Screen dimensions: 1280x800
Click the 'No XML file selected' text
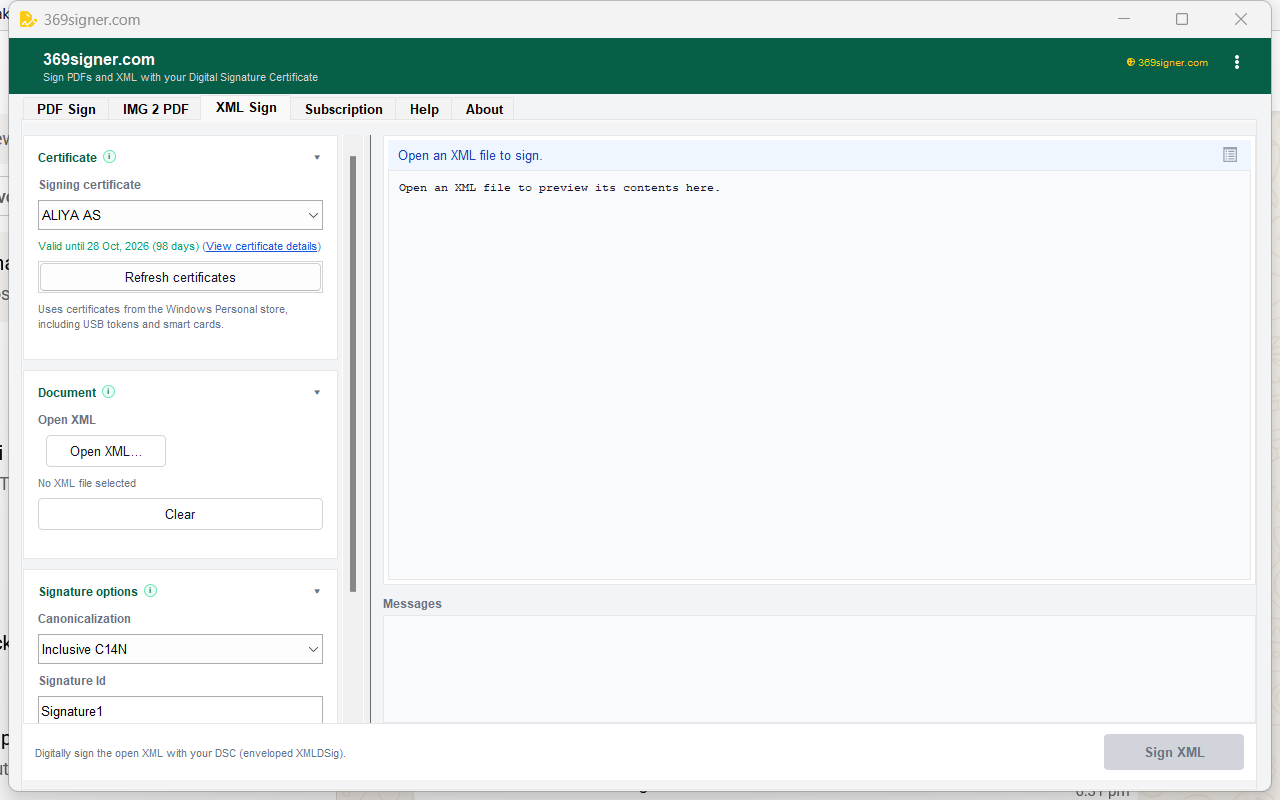click(87, 483)
